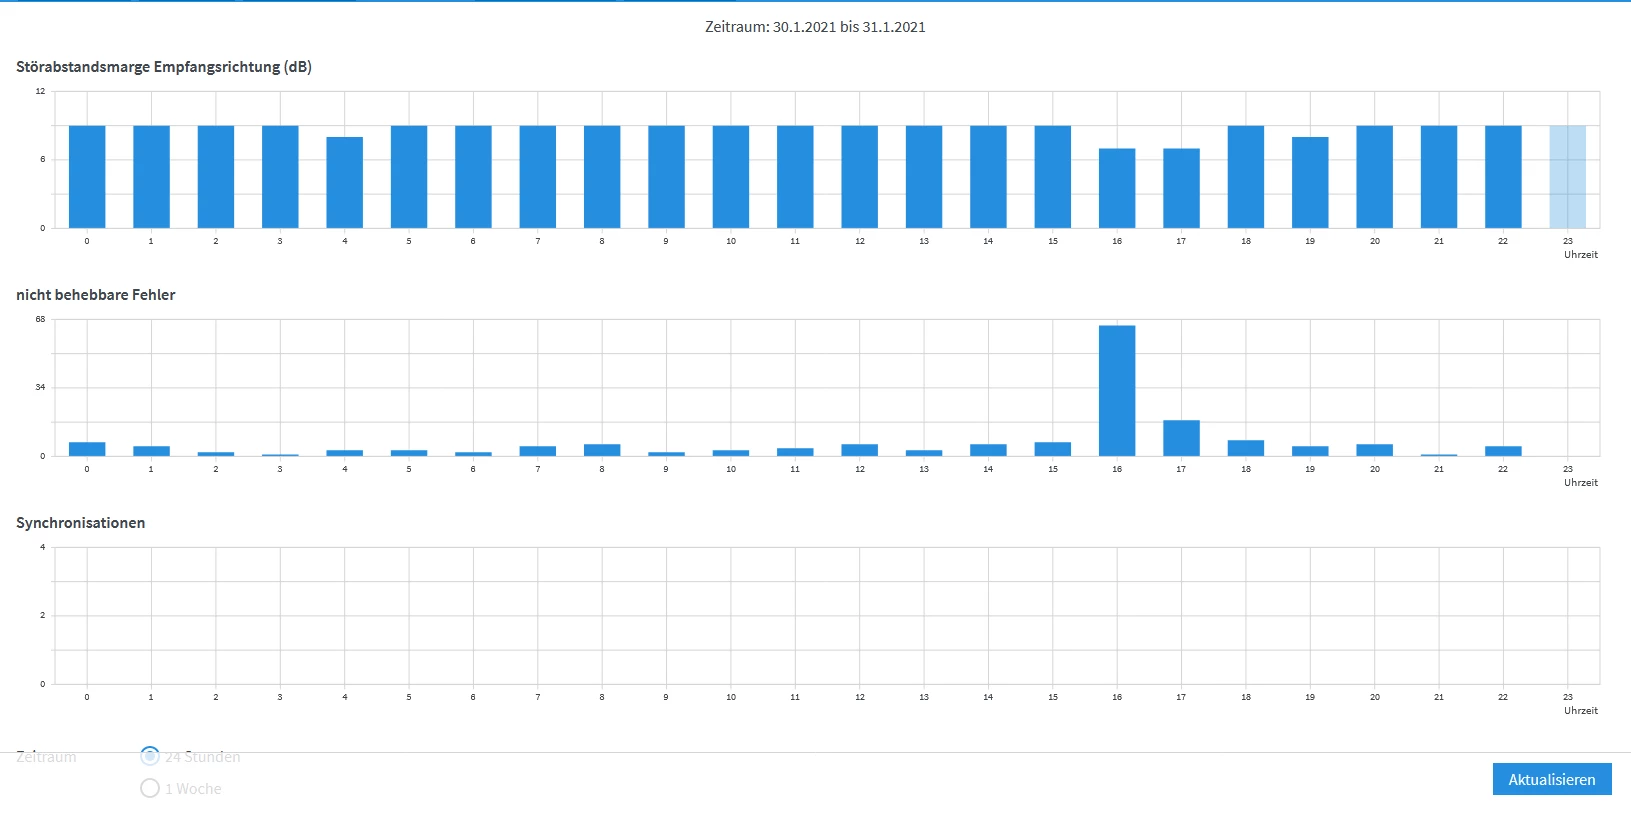Click the tallest error bar at hour 16
This screenshot has height=820, width=1631.
click(x=1117, y=390)
